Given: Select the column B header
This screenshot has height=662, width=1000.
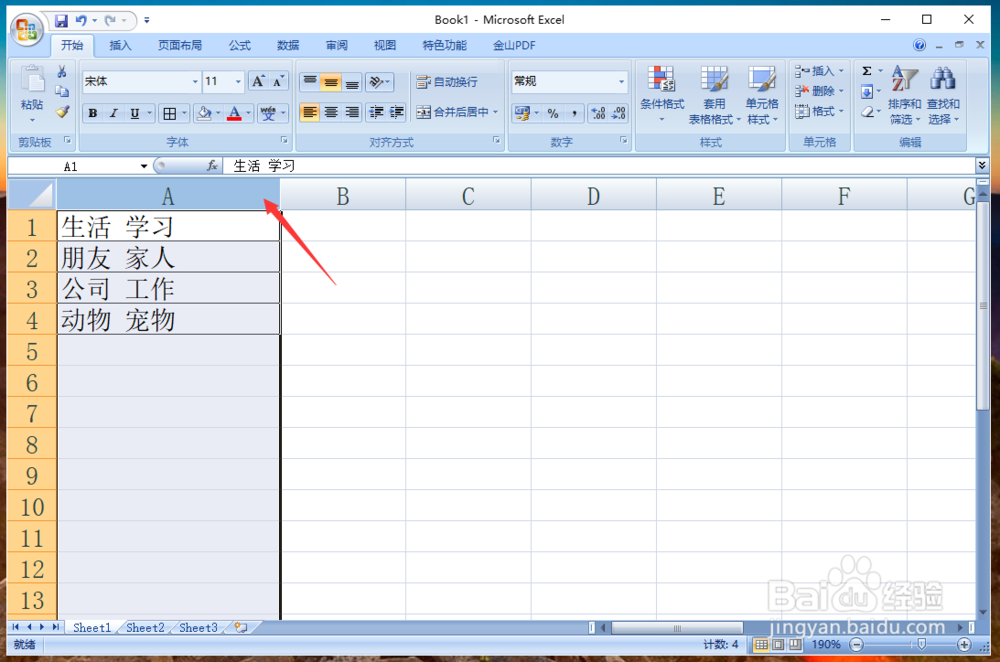Looking at the screenshot, I should 342,196.
